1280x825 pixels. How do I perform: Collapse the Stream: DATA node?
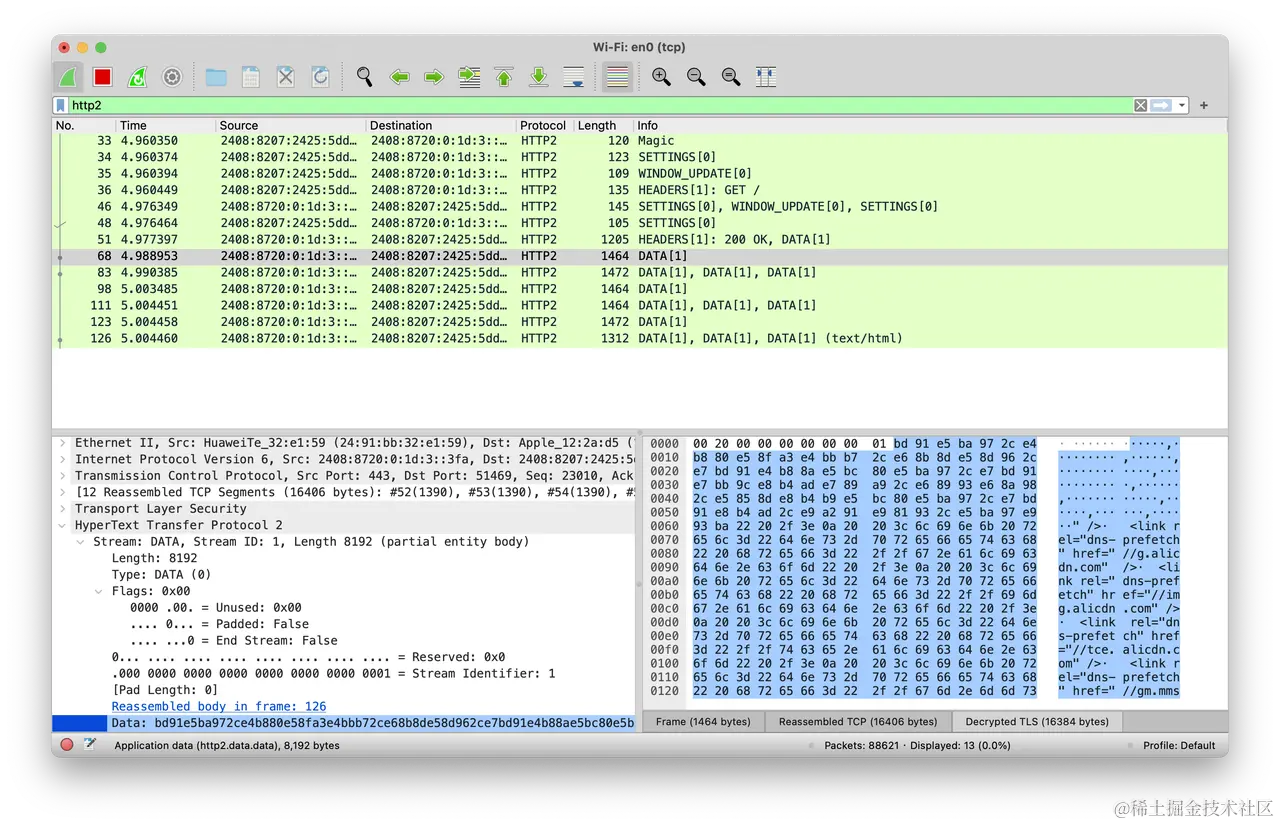tap(82, 542)
